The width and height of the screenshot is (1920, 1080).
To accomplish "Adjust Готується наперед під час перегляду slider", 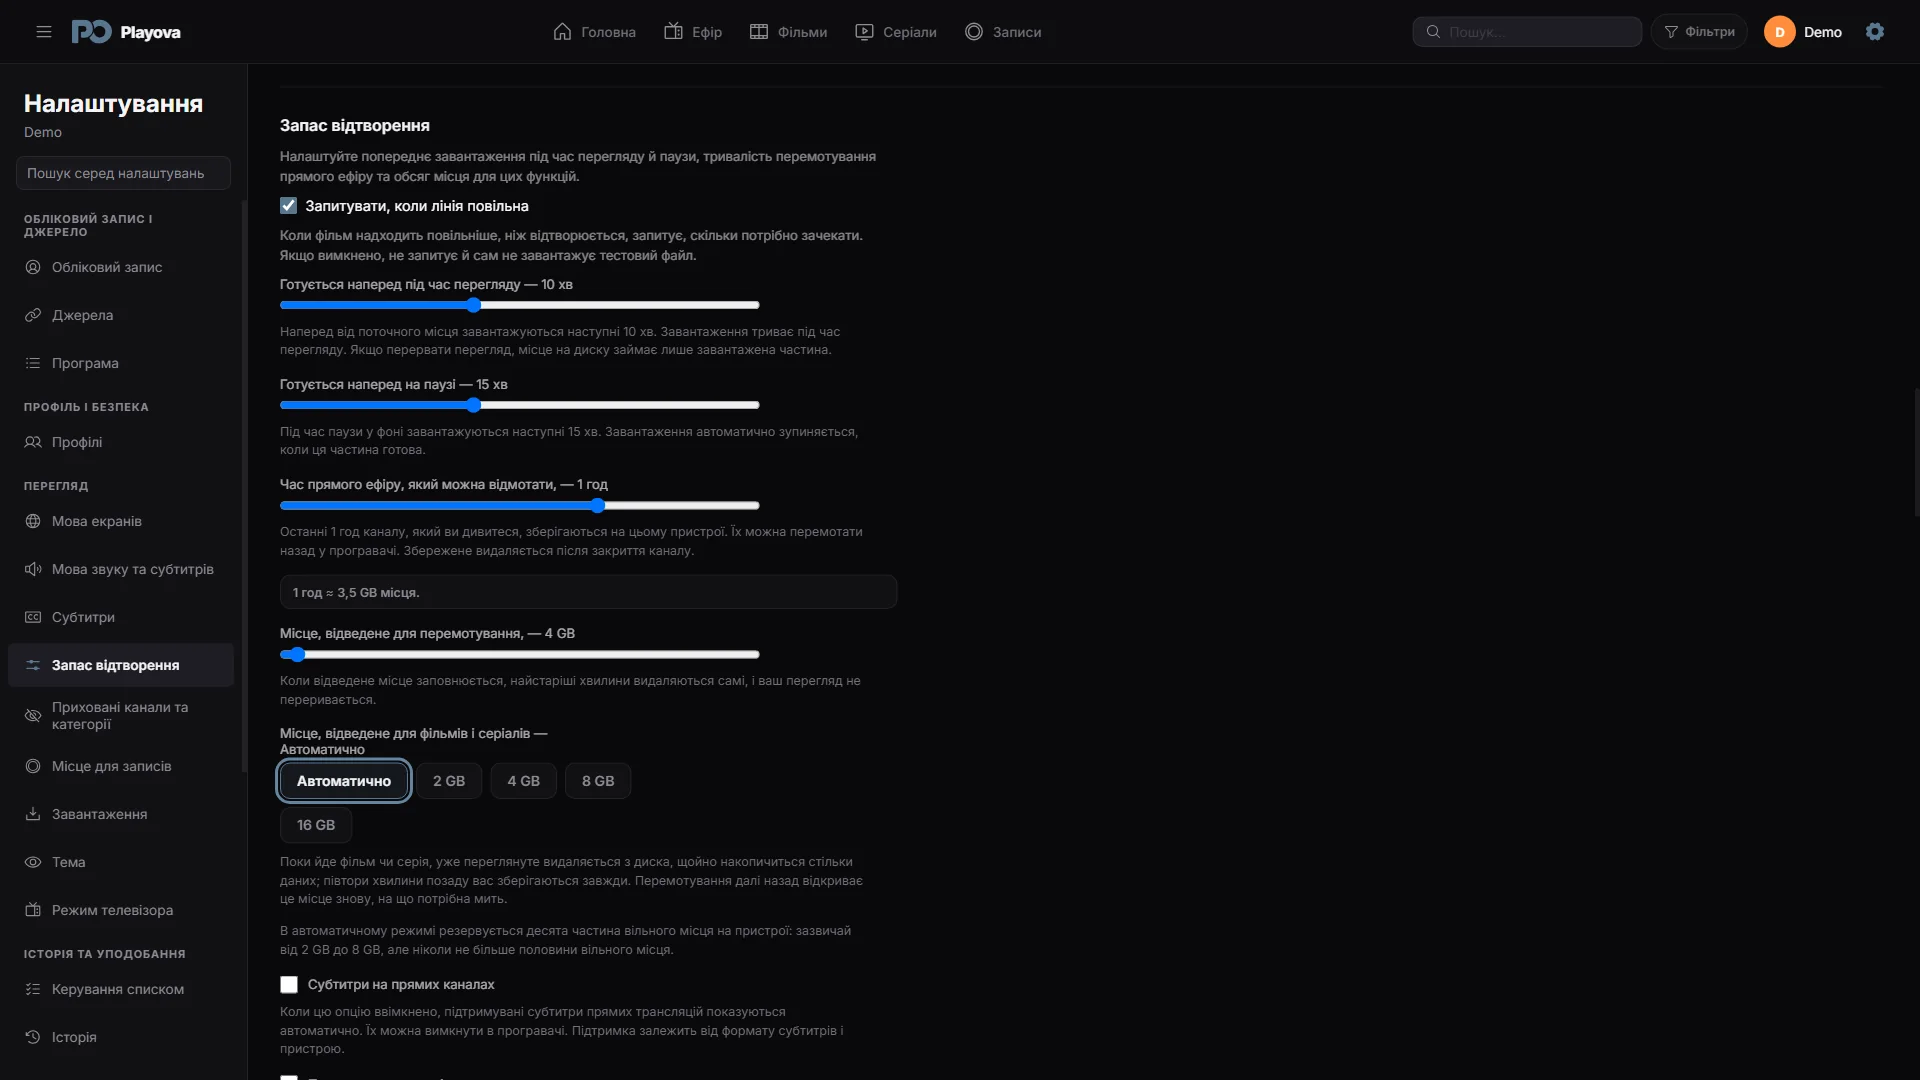I will [x=520, y=305].
